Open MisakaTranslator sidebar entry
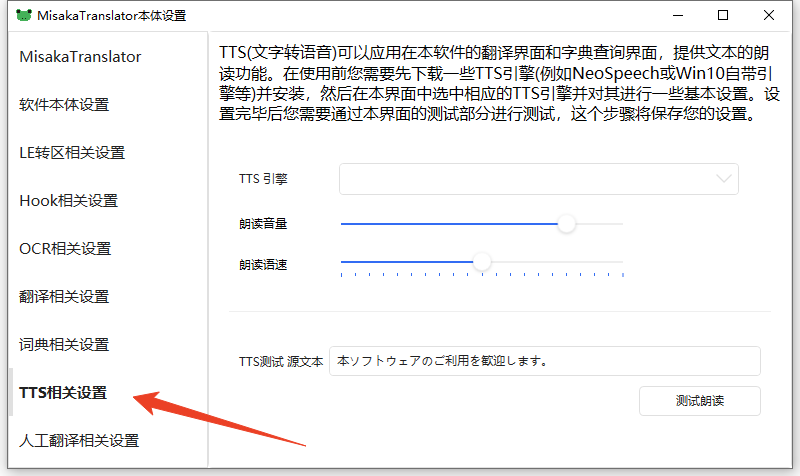The image size is (800, 476). pos(80,57)
